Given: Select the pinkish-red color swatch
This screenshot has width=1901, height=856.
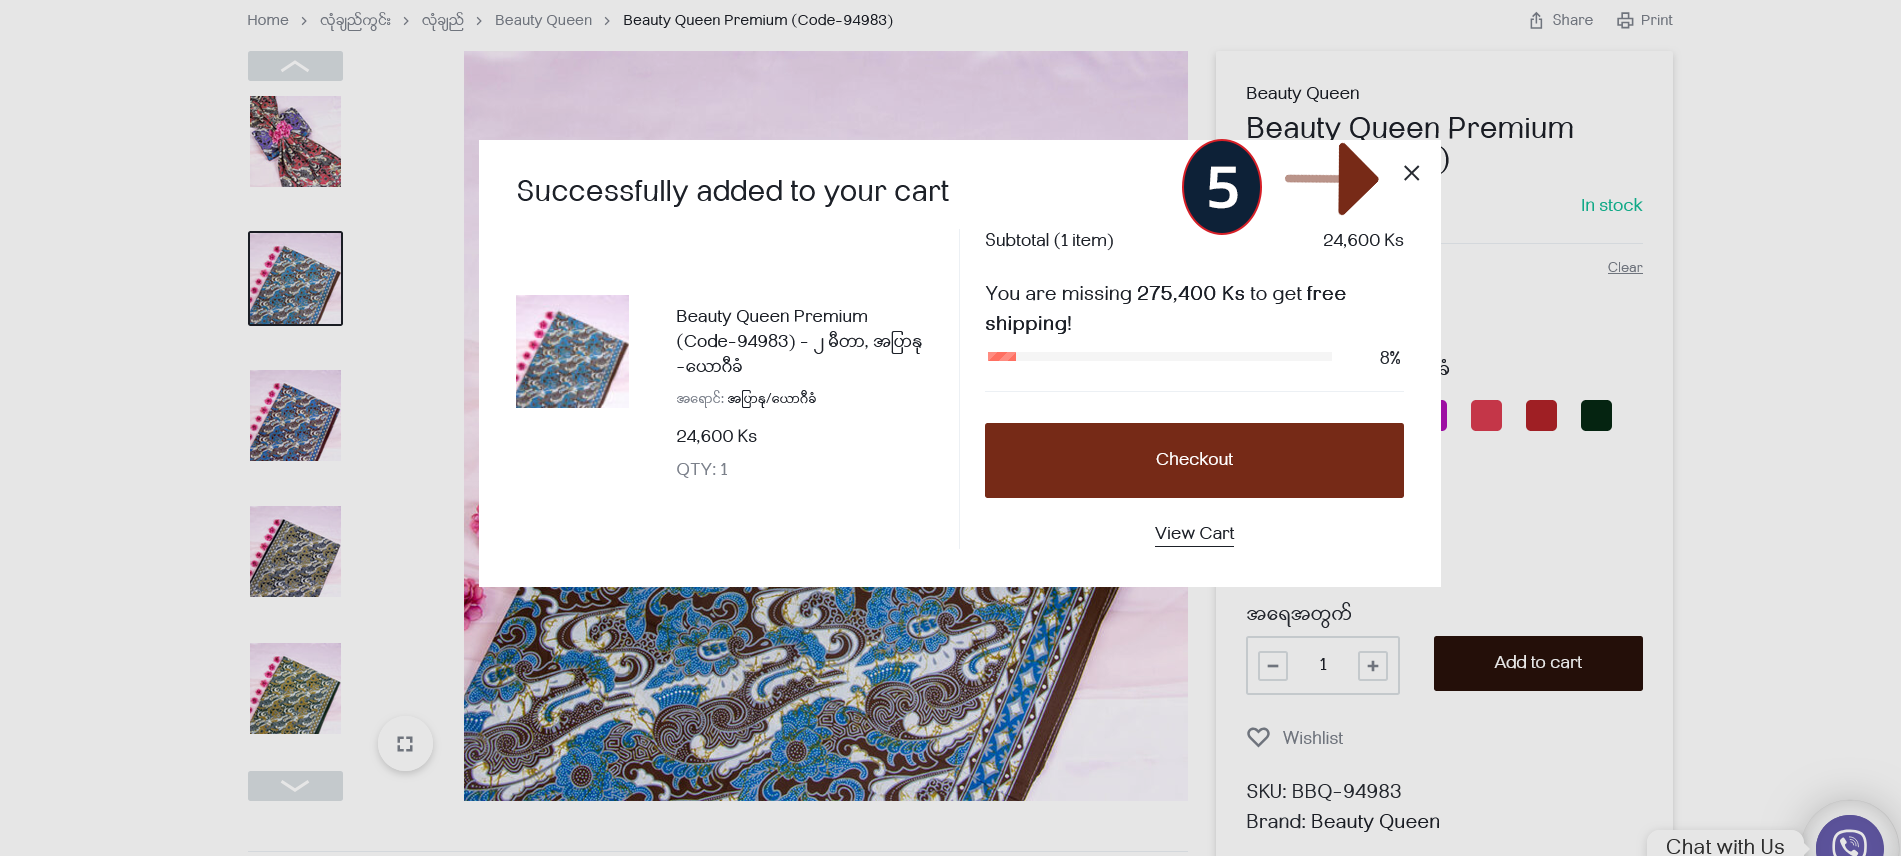Looking at the screenshot, I should click(1486, 415).
